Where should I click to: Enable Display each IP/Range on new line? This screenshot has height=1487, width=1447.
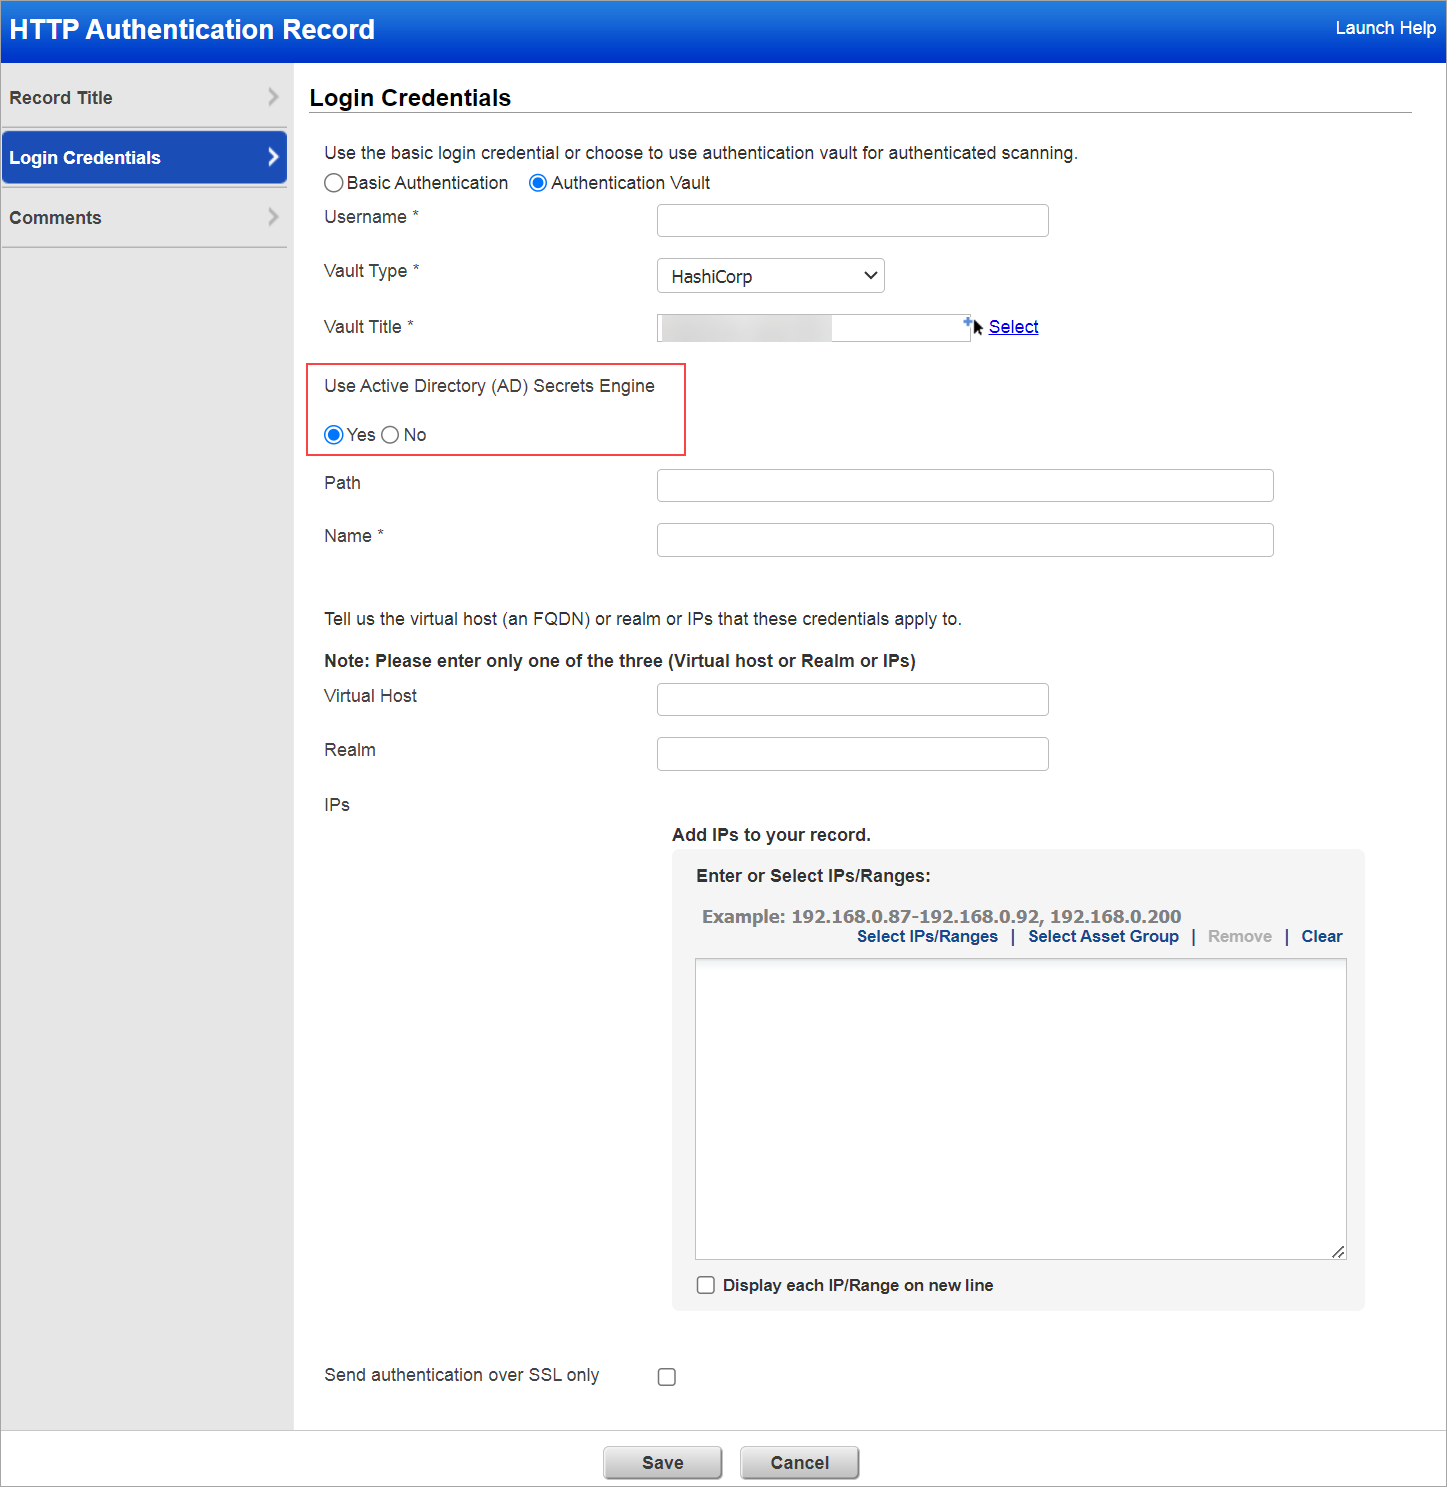coord(706,1285)
